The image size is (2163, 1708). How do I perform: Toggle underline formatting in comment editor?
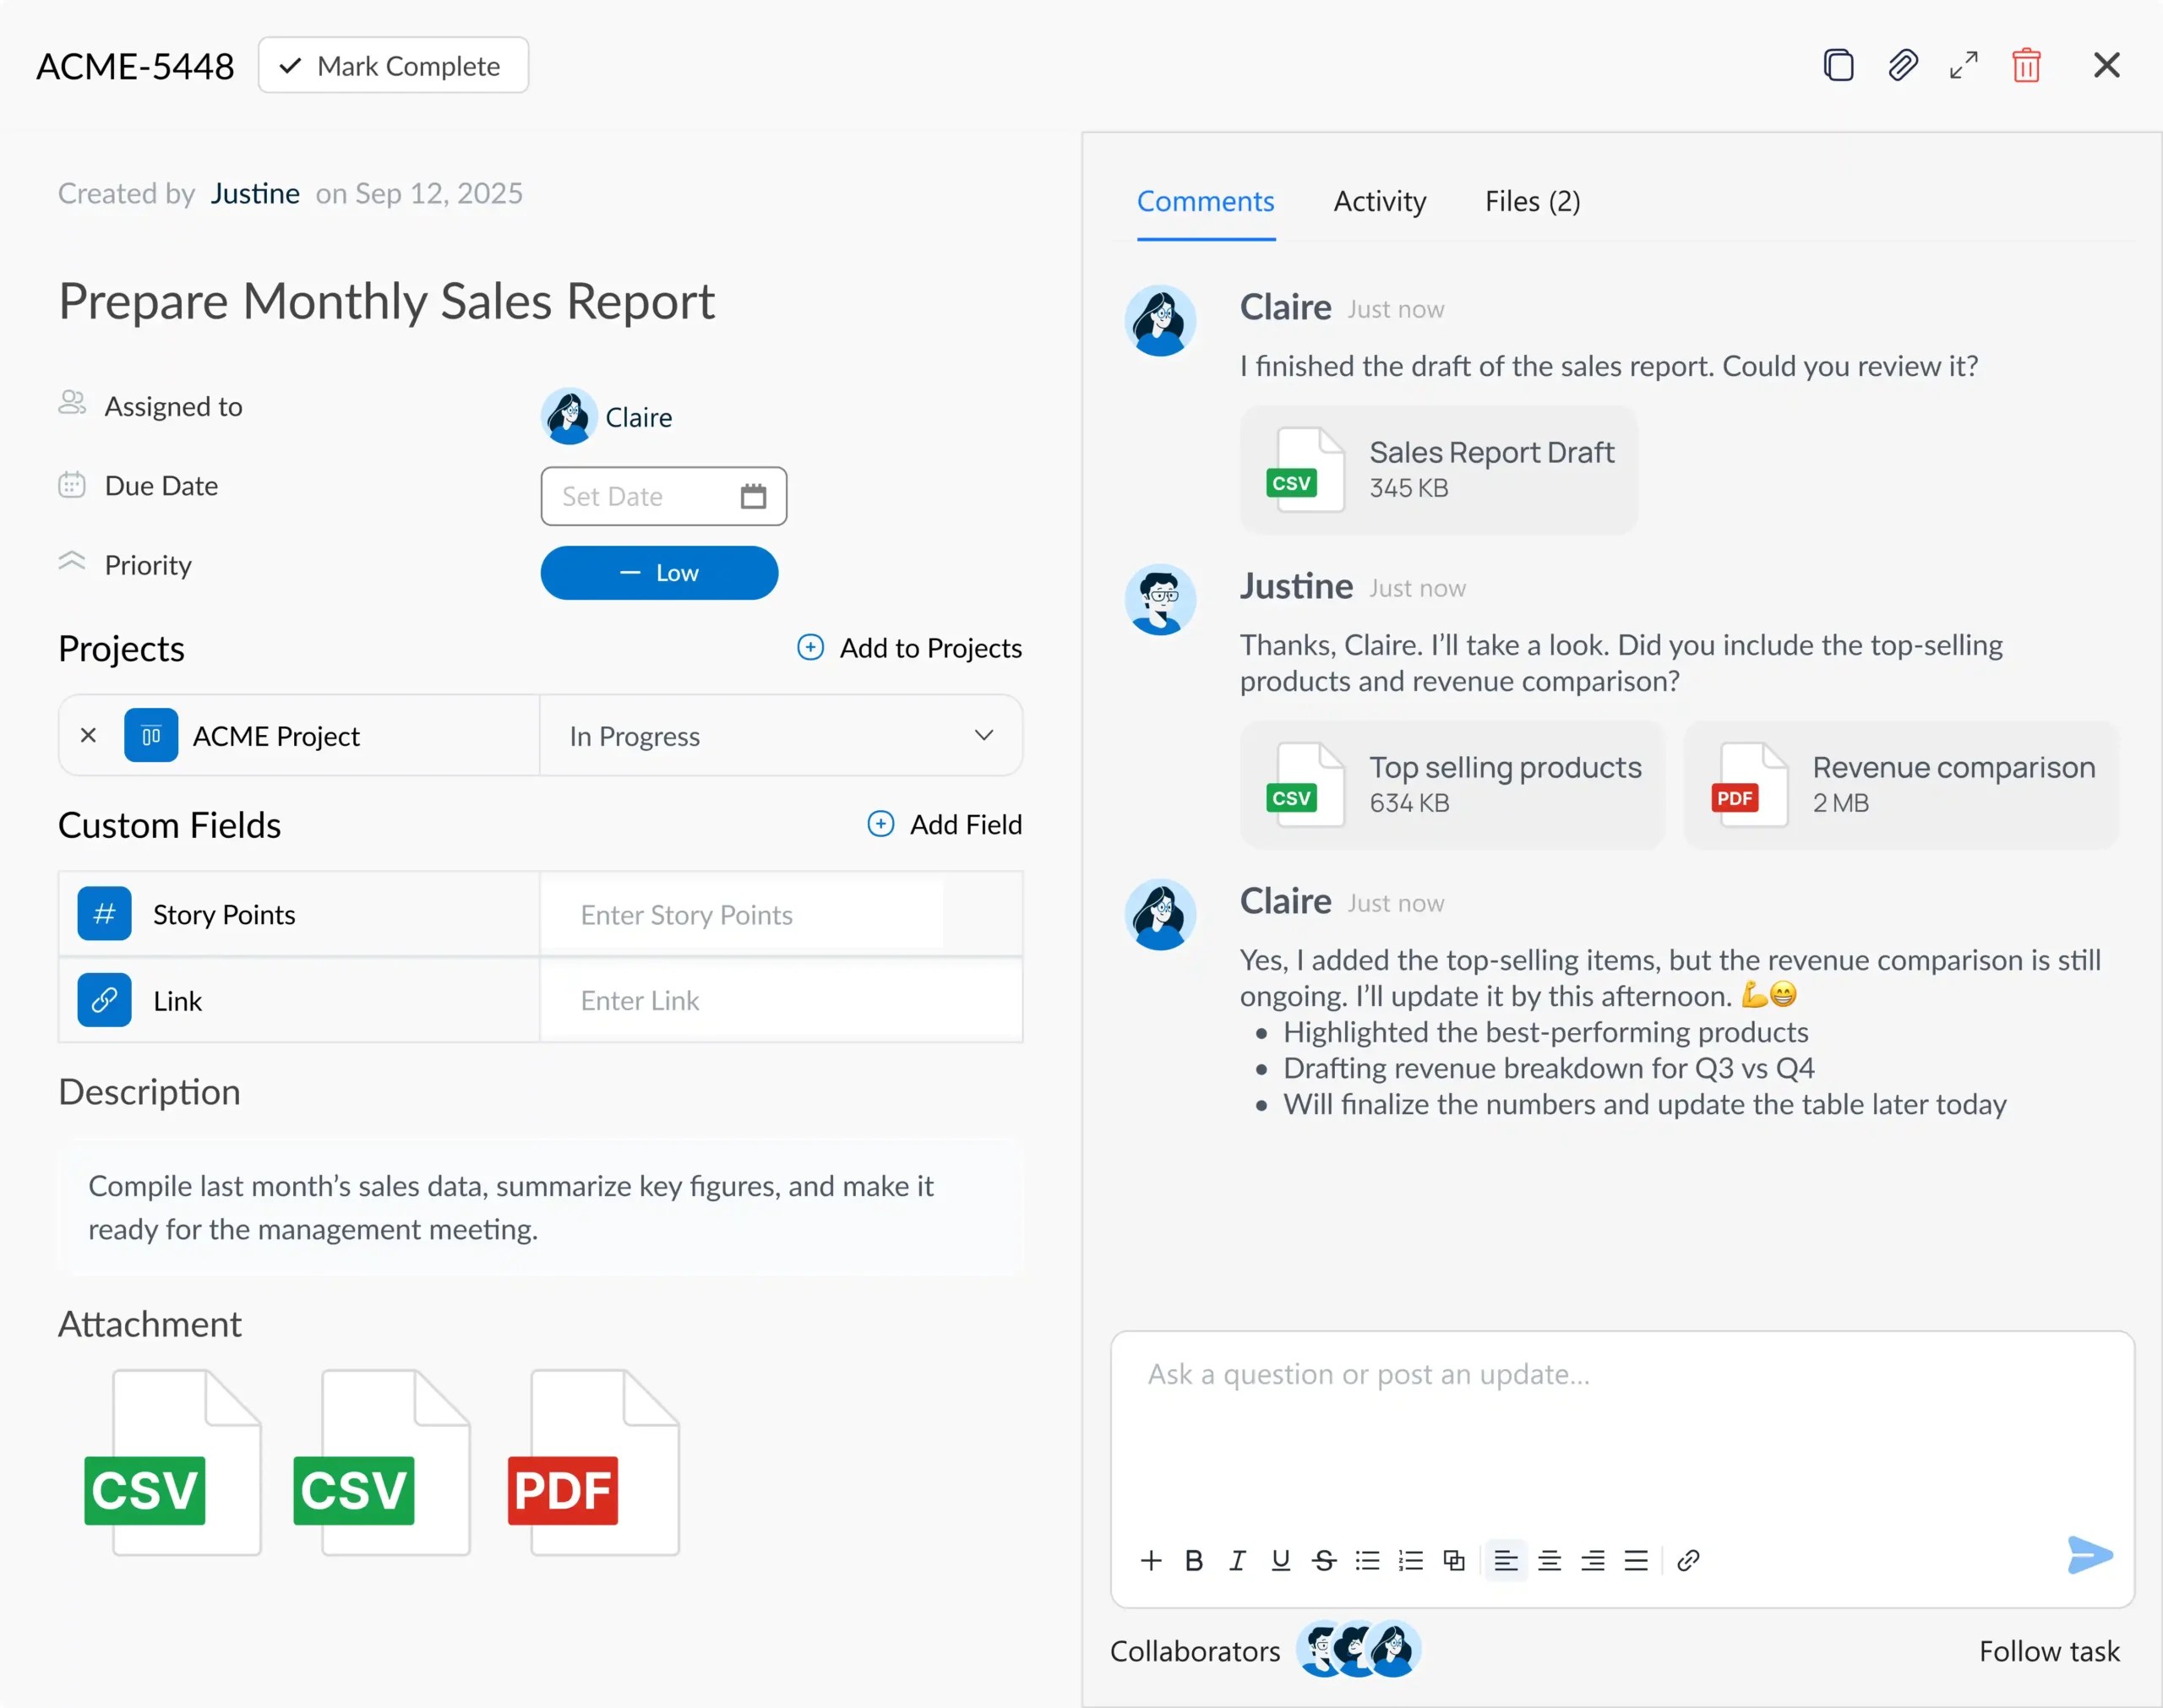pos(1280,1560)
